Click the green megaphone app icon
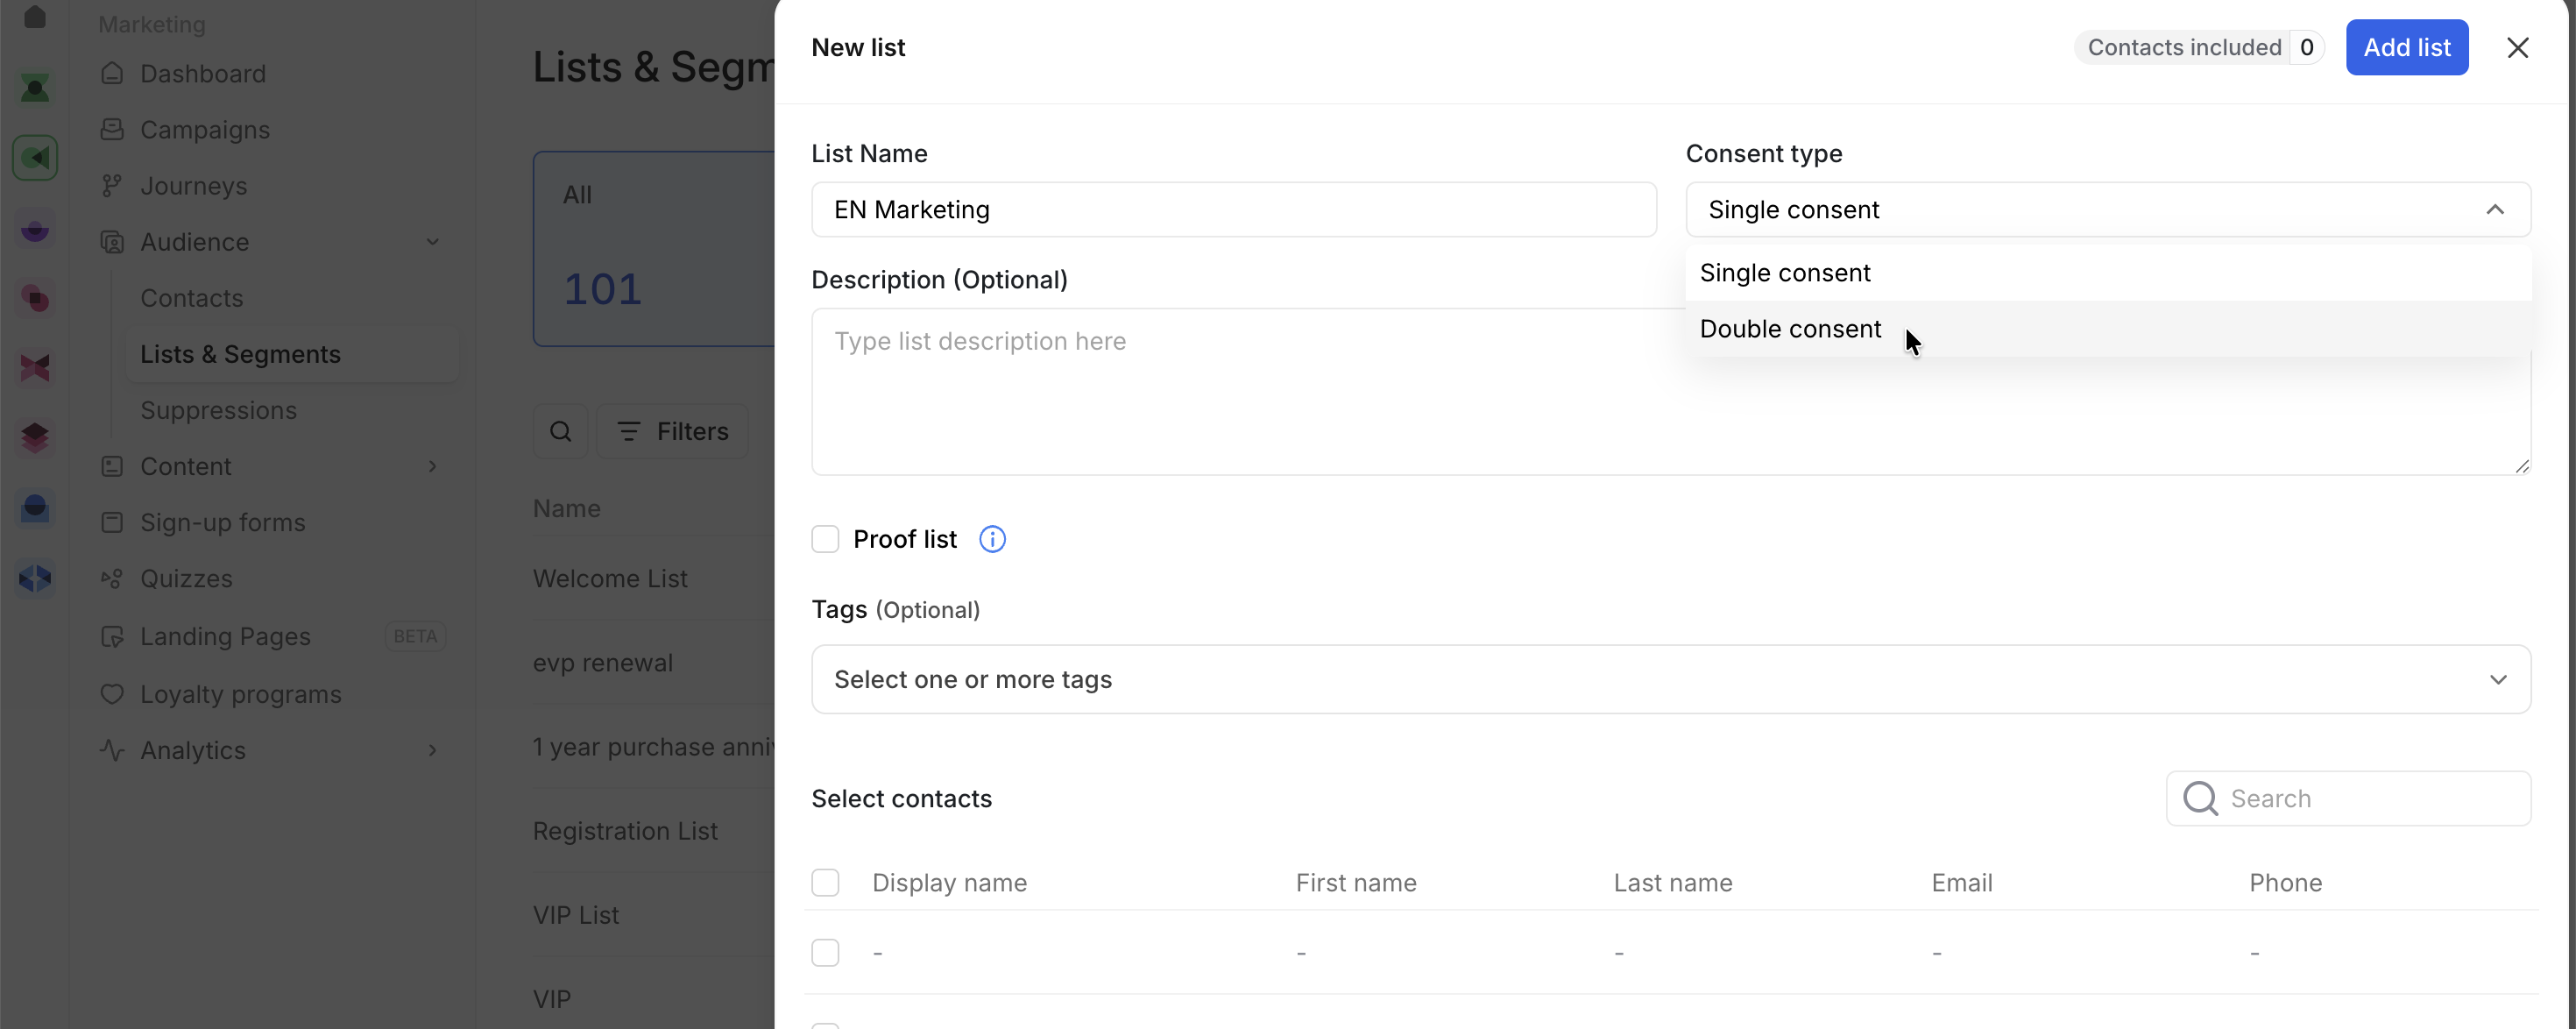Image resolution: width=2576 pixels, height=1029 pixels. 35,158
